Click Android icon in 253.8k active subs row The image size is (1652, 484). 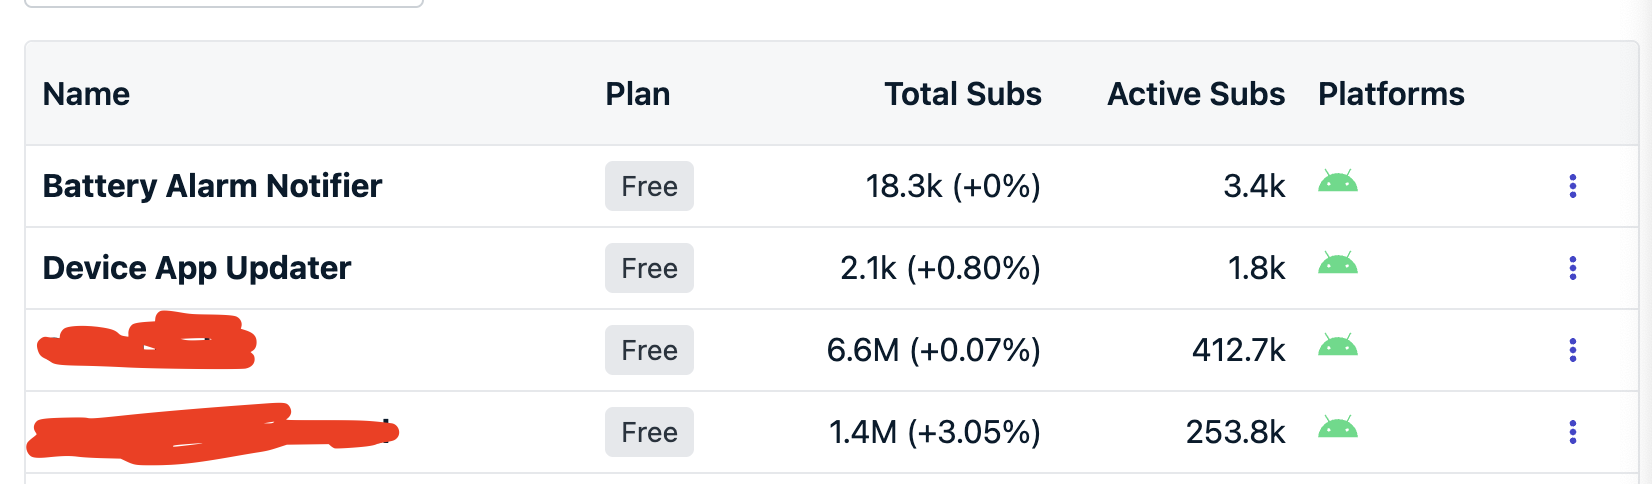[1337, 427]
